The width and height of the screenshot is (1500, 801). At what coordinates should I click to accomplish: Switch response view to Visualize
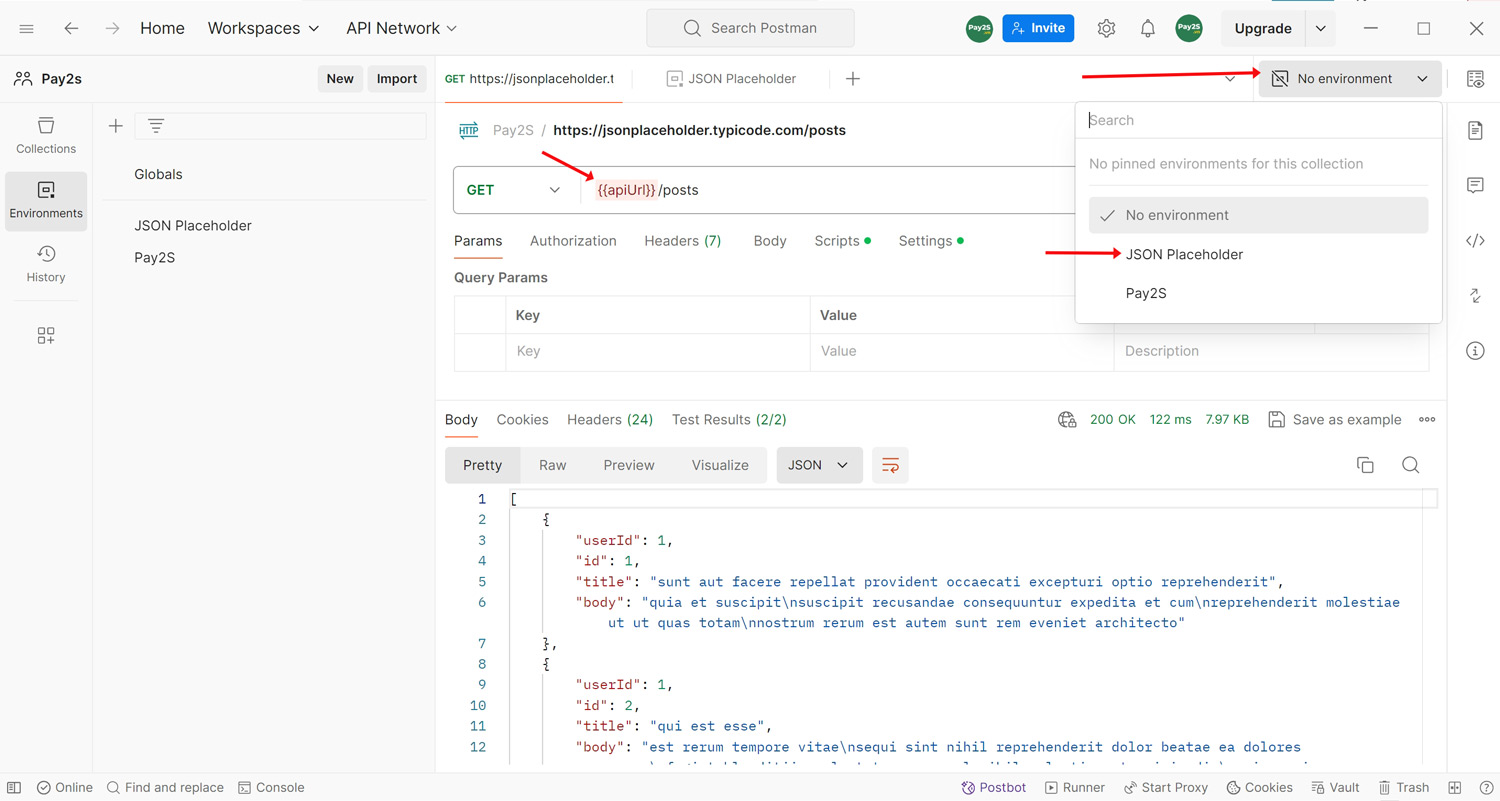click(720, 465)
